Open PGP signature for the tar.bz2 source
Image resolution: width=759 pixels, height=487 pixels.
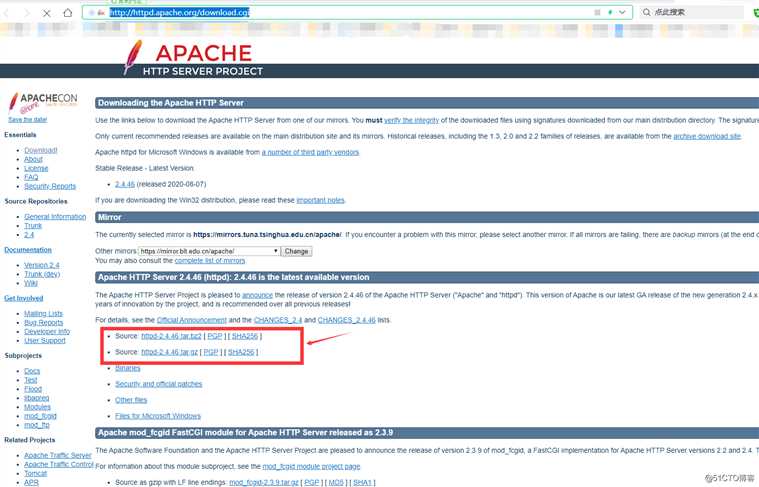(x=214, y=336)
